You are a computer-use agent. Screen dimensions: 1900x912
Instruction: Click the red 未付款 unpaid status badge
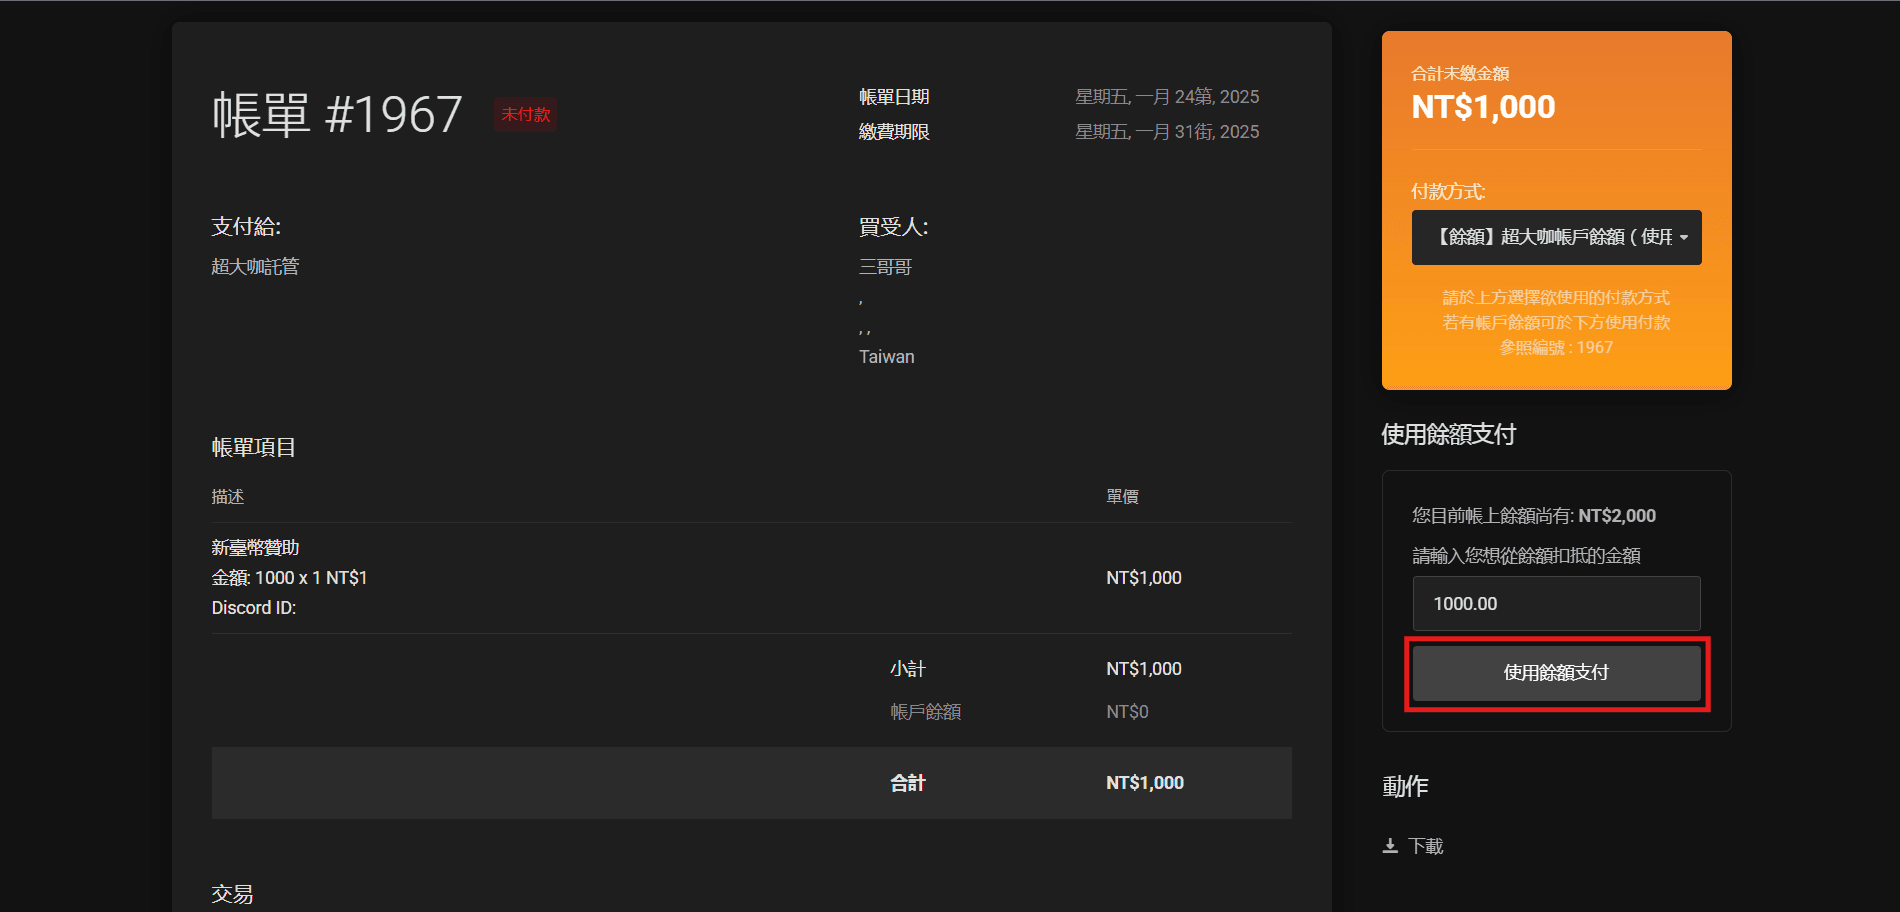[x=526, y=115]
